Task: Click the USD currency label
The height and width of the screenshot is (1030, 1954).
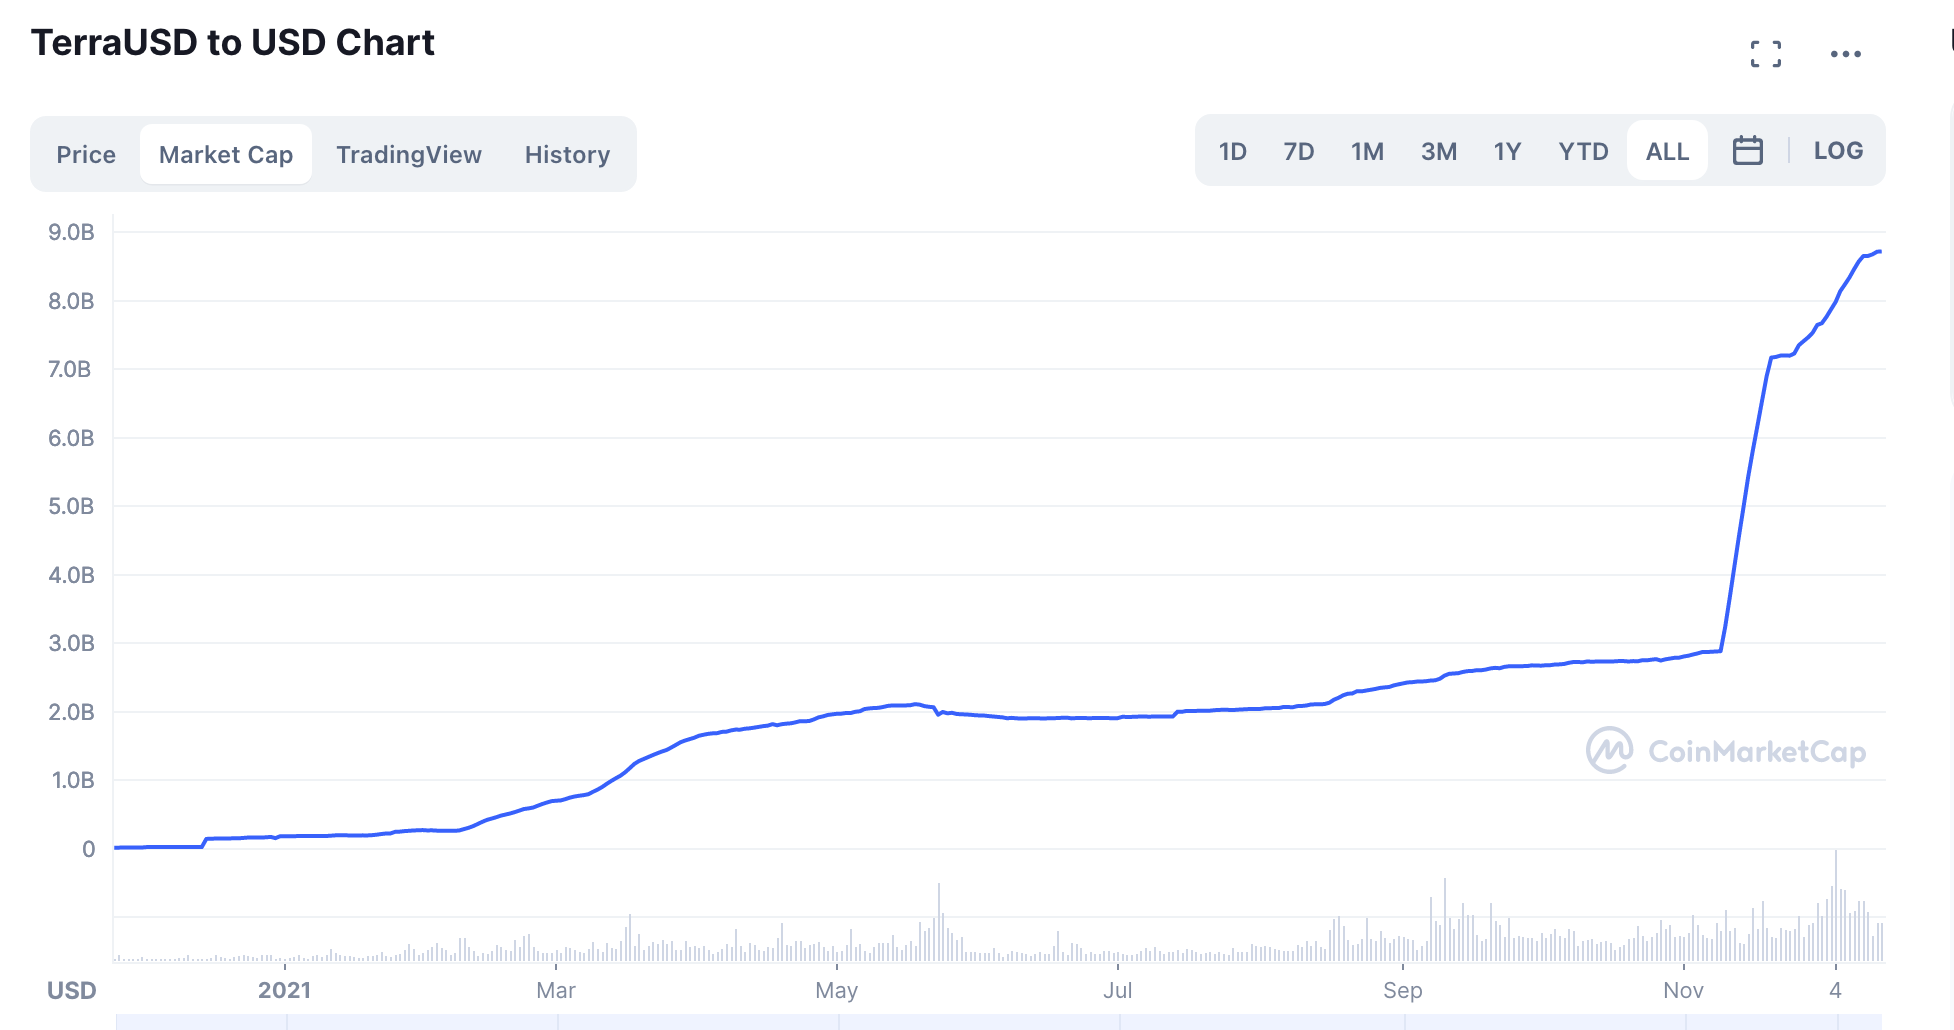Action: point(72,990)
